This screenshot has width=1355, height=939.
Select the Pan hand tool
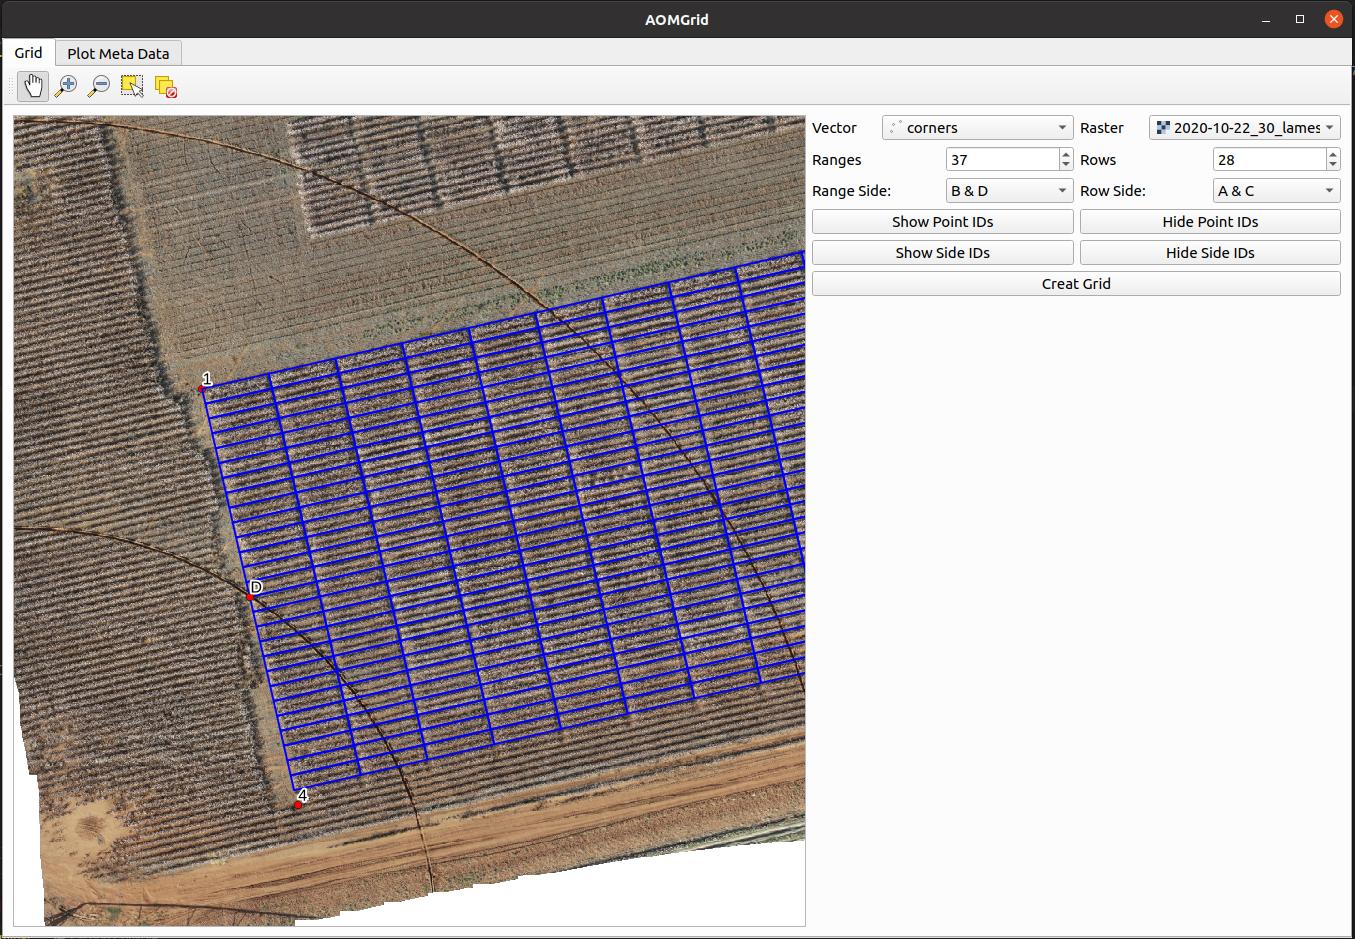(x=33, y=86)
